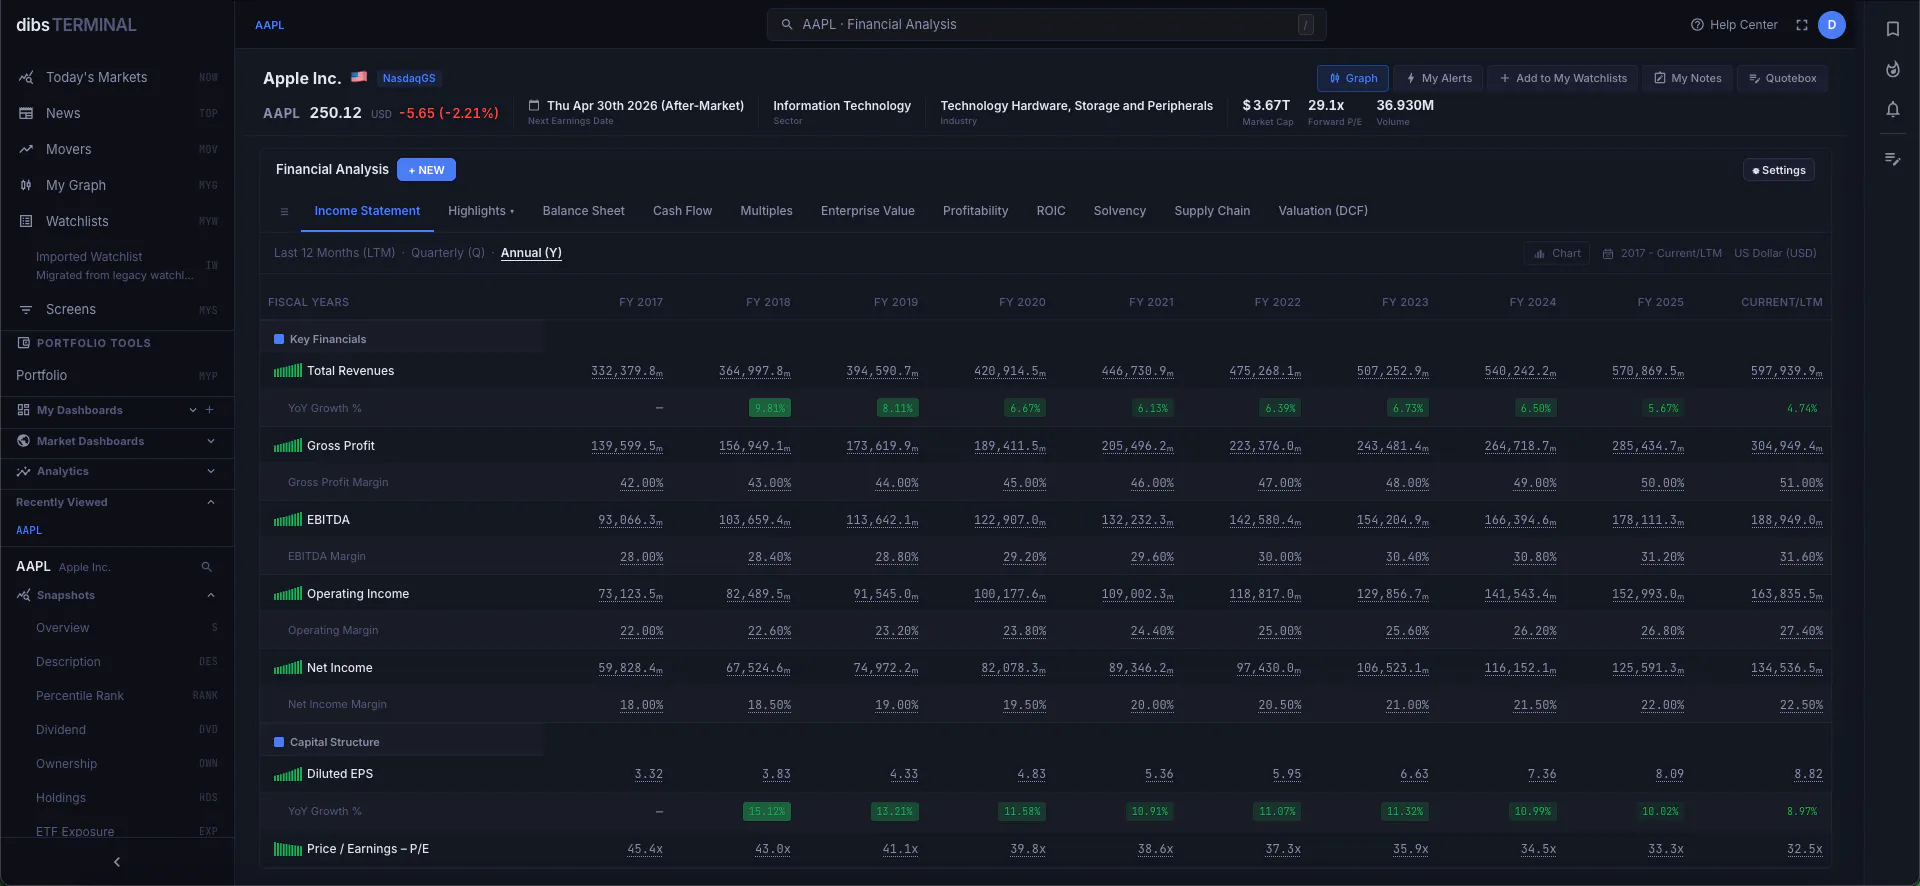
Task: Collapse the sidebar with the left arrow
Action: click(x=117, y=862)
